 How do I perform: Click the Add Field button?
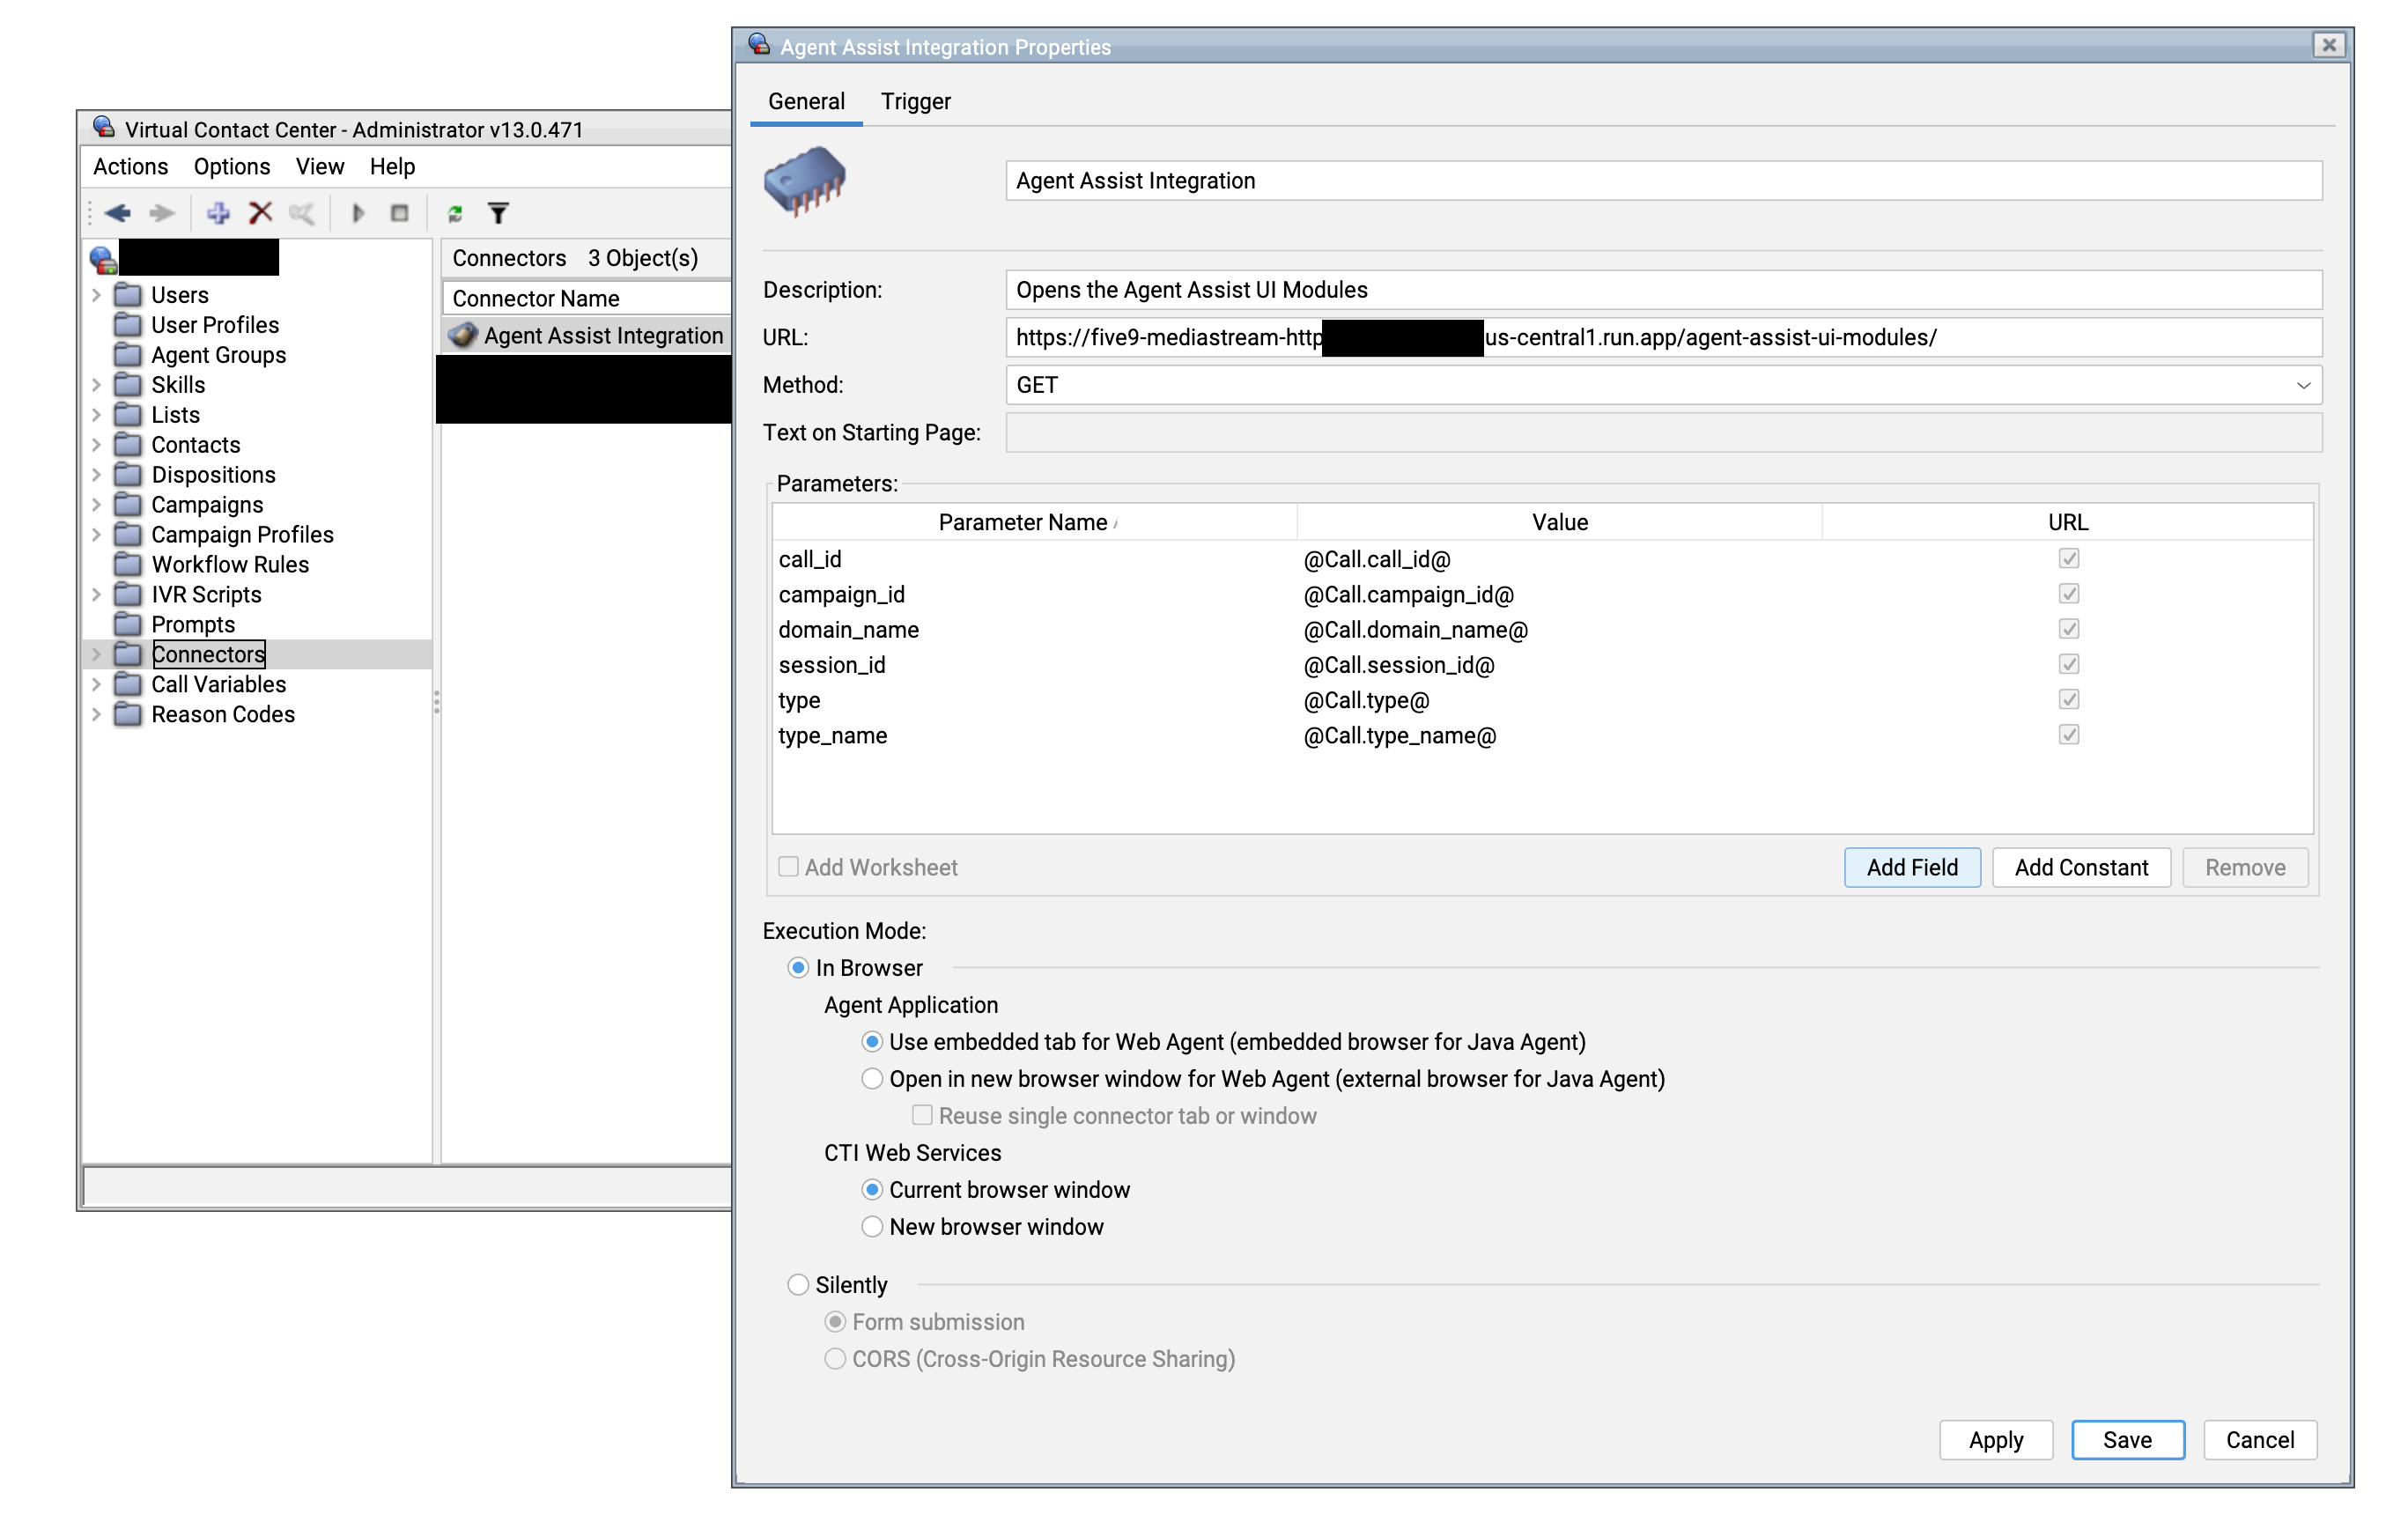pos(1912,868)
